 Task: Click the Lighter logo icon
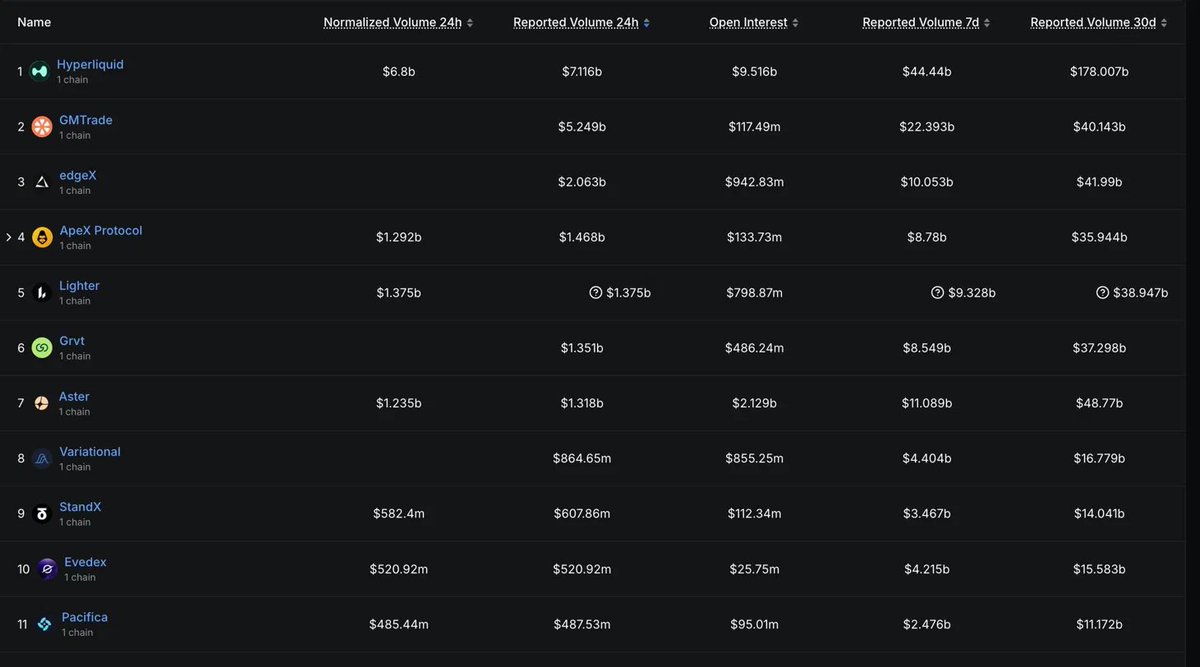(41, 292)
